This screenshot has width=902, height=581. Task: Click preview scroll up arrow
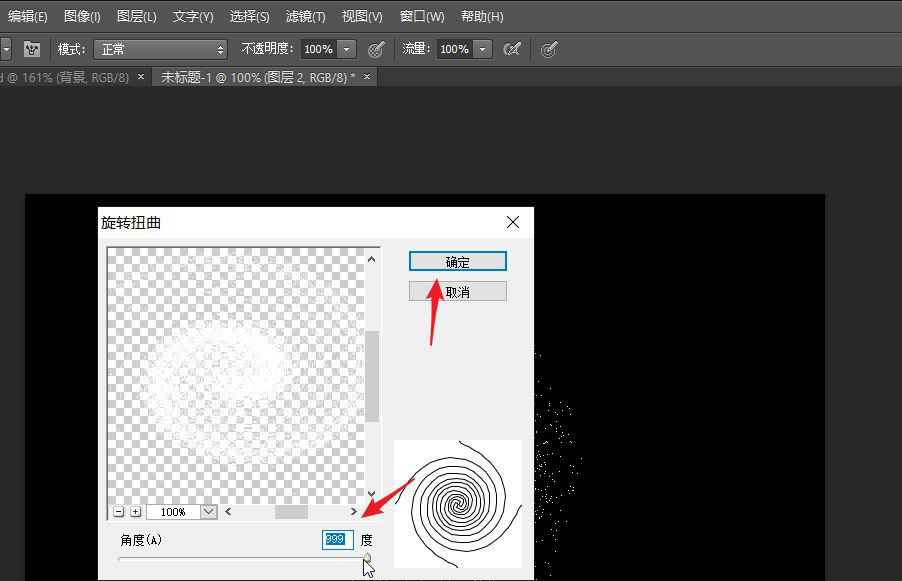372,259
